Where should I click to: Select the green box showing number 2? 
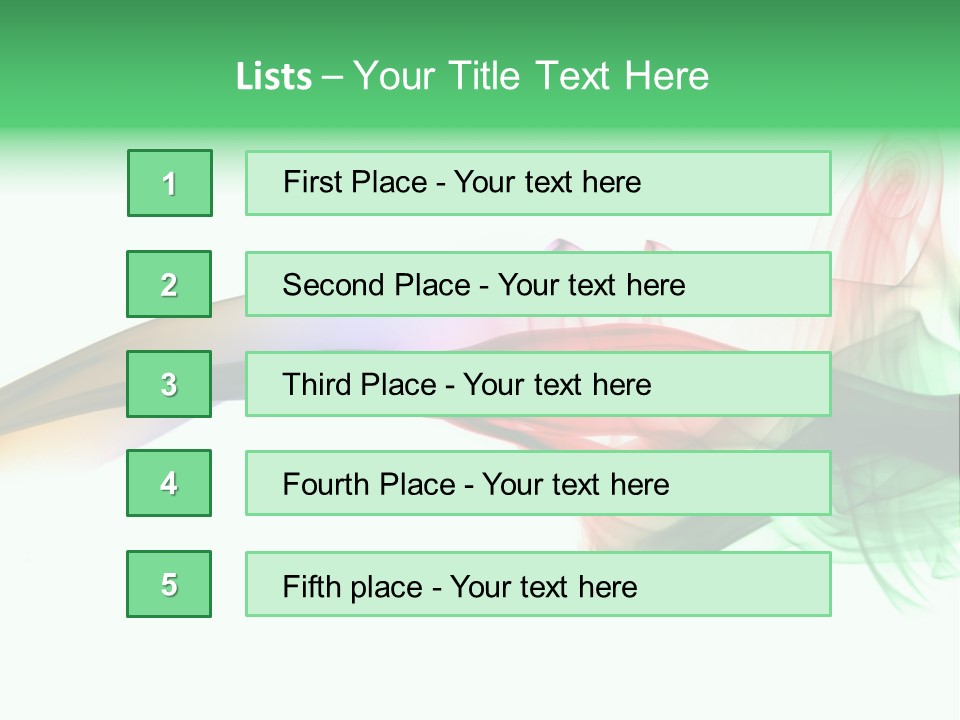tap(169, 284)
